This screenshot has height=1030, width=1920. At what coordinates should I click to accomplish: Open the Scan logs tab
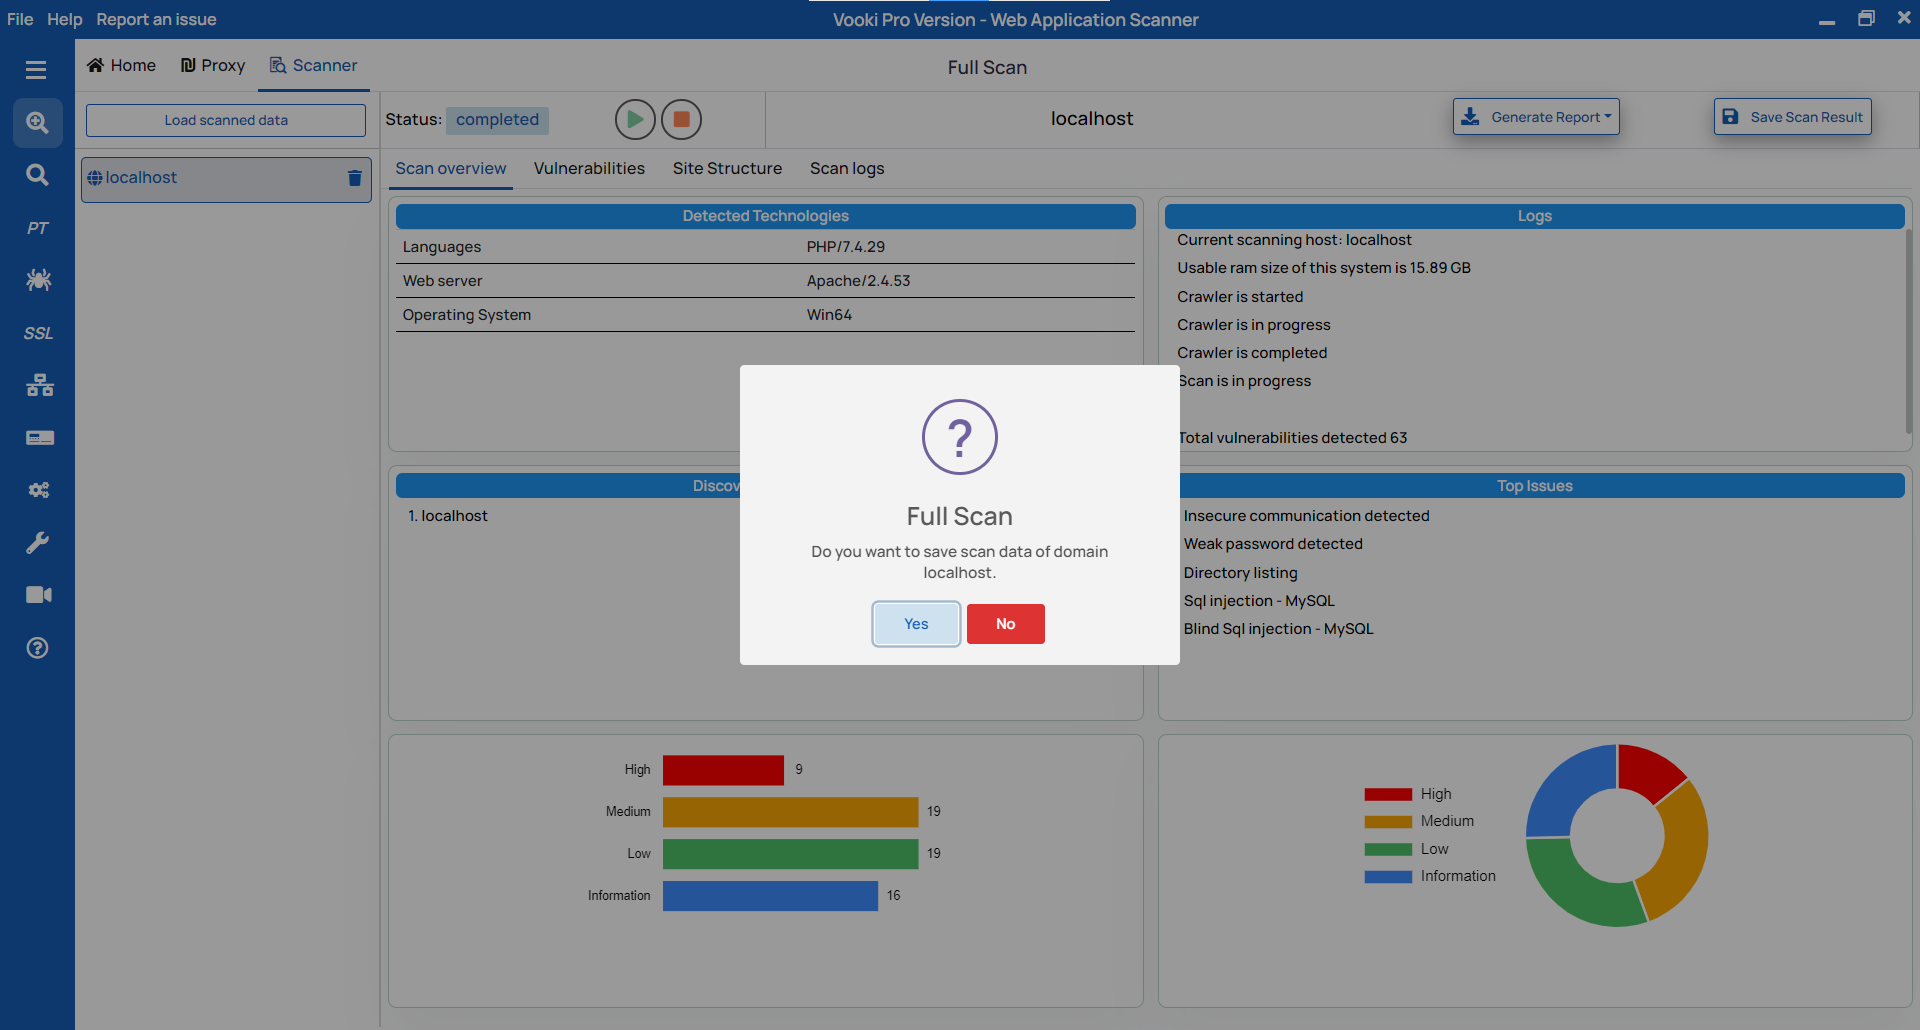847,168
